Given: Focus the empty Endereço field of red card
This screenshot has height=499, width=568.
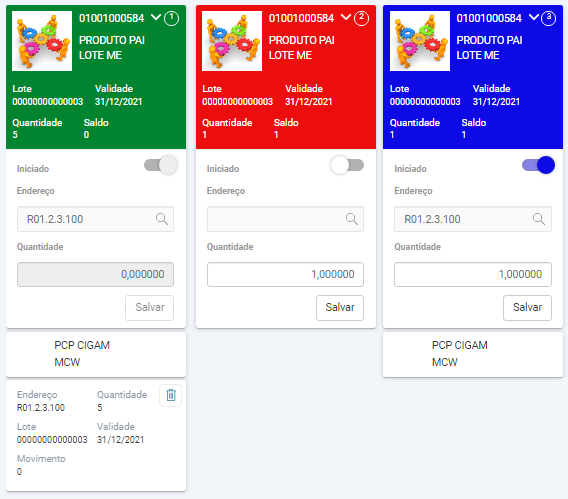Looking at the screenshot, I should 285,219.
